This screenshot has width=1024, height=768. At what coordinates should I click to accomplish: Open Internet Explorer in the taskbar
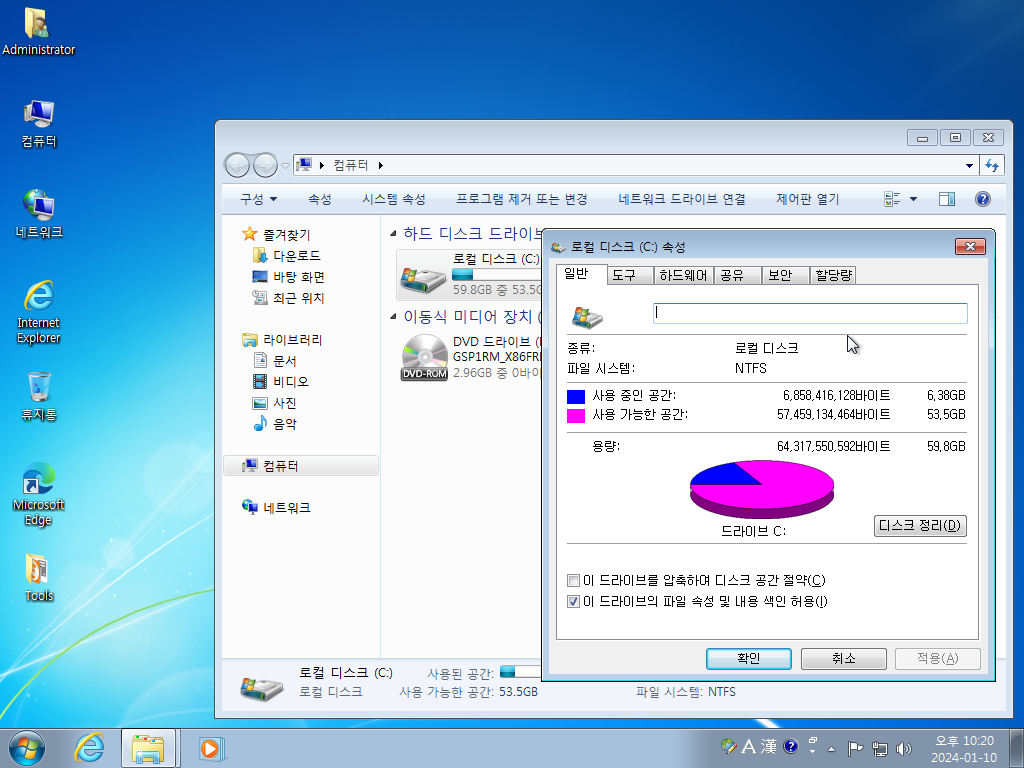[89, 748]
